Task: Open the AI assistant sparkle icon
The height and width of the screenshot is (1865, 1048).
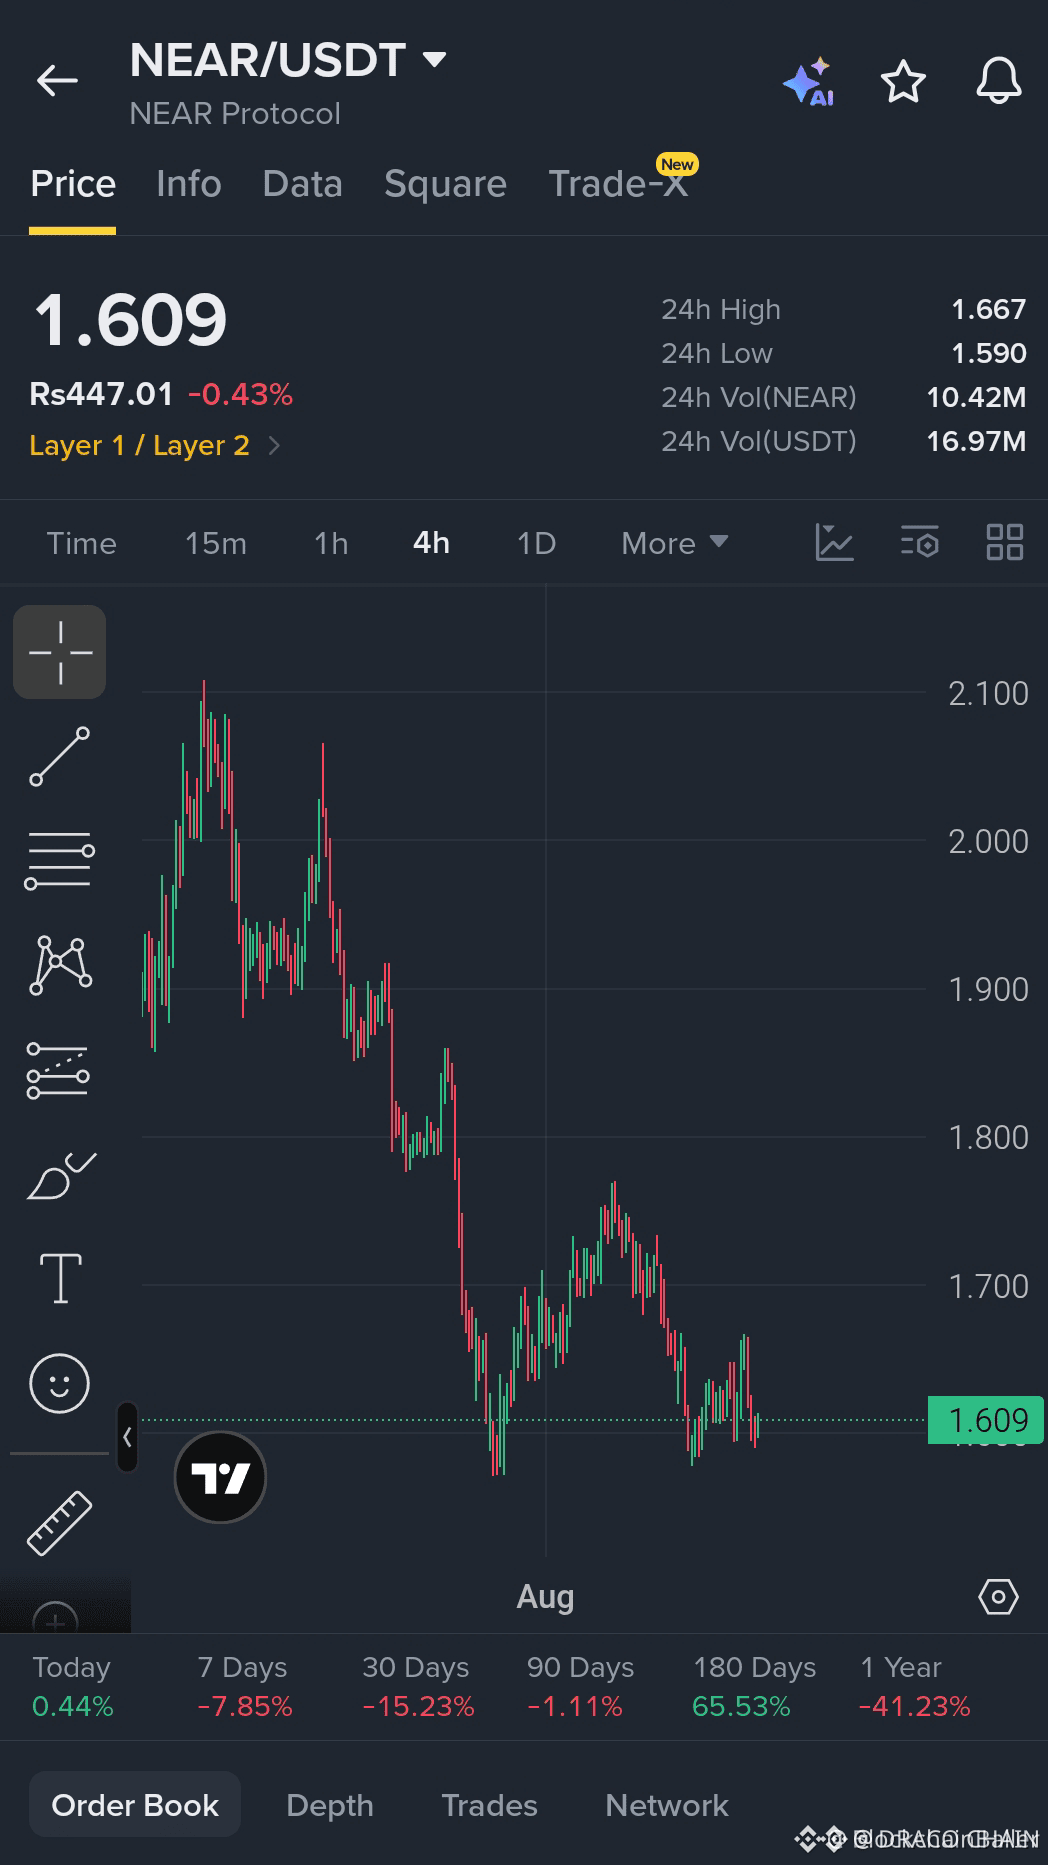Action: click(x=809, y=81)
